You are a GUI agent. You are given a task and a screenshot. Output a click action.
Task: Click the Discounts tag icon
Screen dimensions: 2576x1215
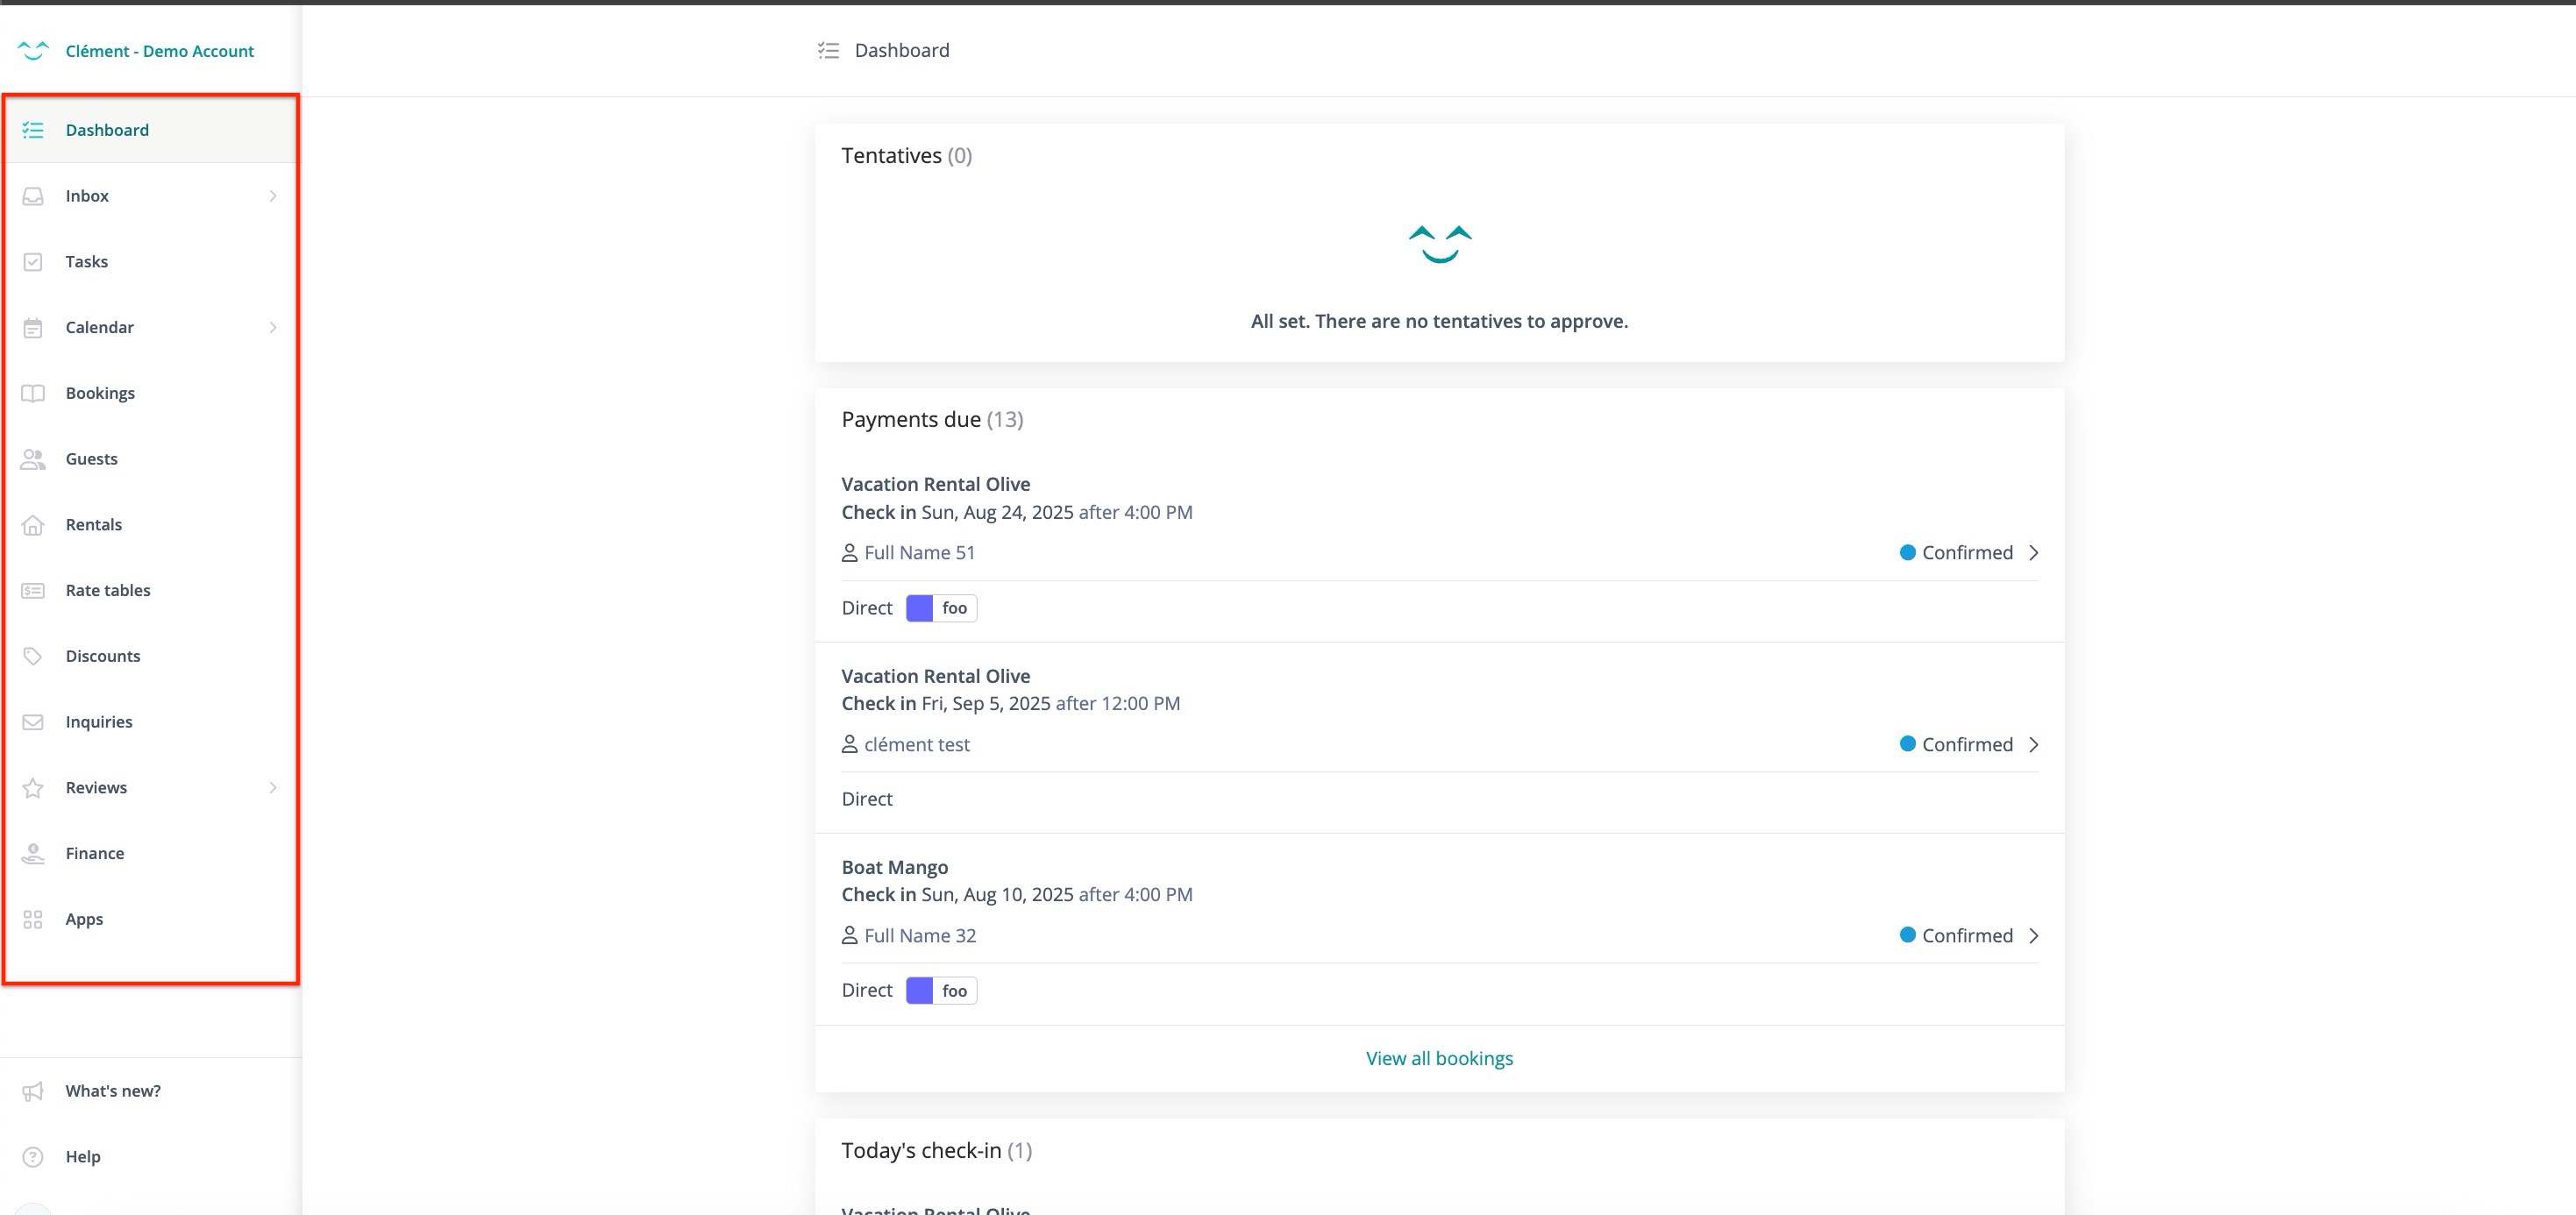point(33,656)
